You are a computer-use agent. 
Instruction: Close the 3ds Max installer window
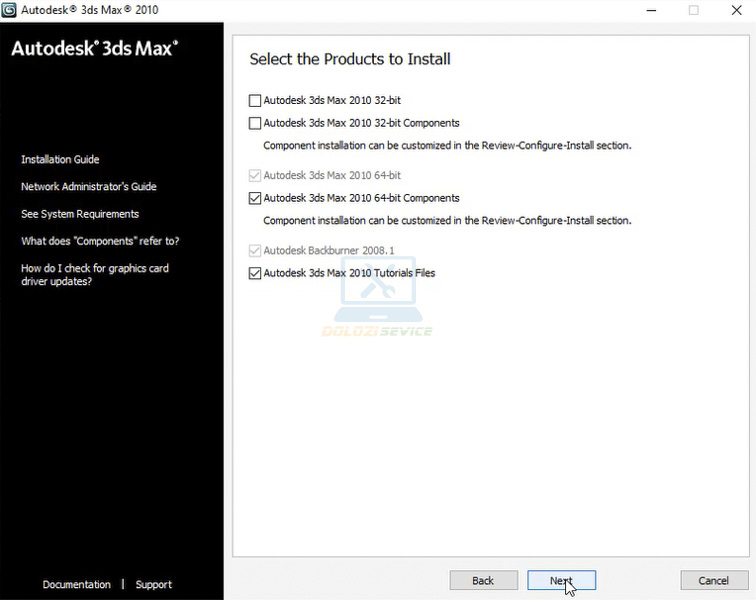point(736,10)
